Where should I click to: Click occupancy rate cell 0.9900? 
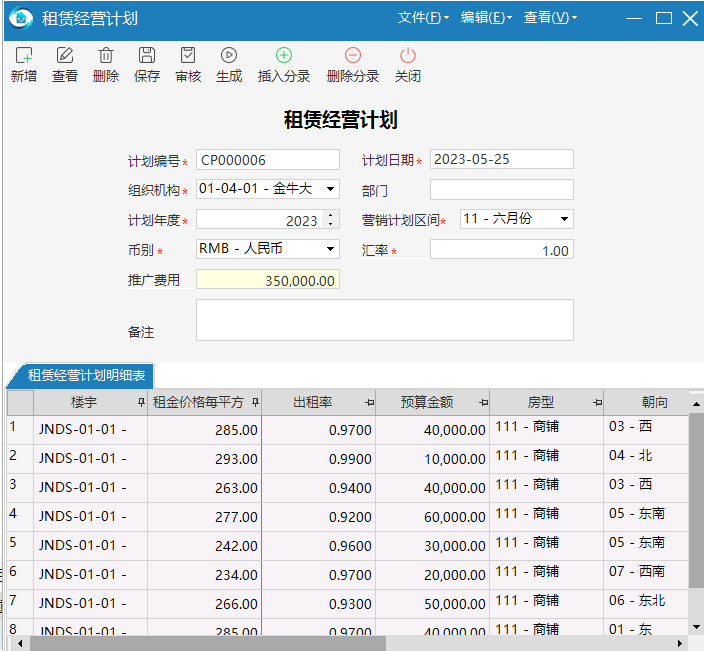point(319,459)
